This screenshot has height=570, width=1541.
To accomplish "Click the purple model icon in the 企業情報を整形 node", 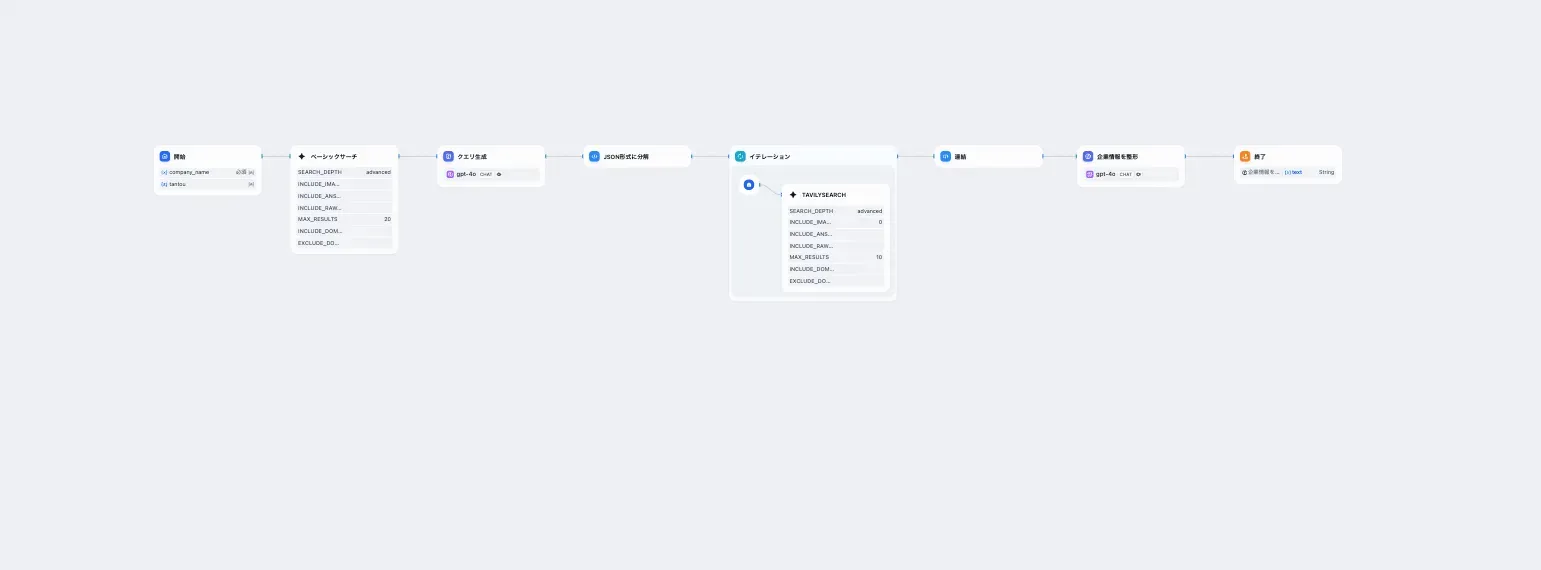I will click(1090, 174).
